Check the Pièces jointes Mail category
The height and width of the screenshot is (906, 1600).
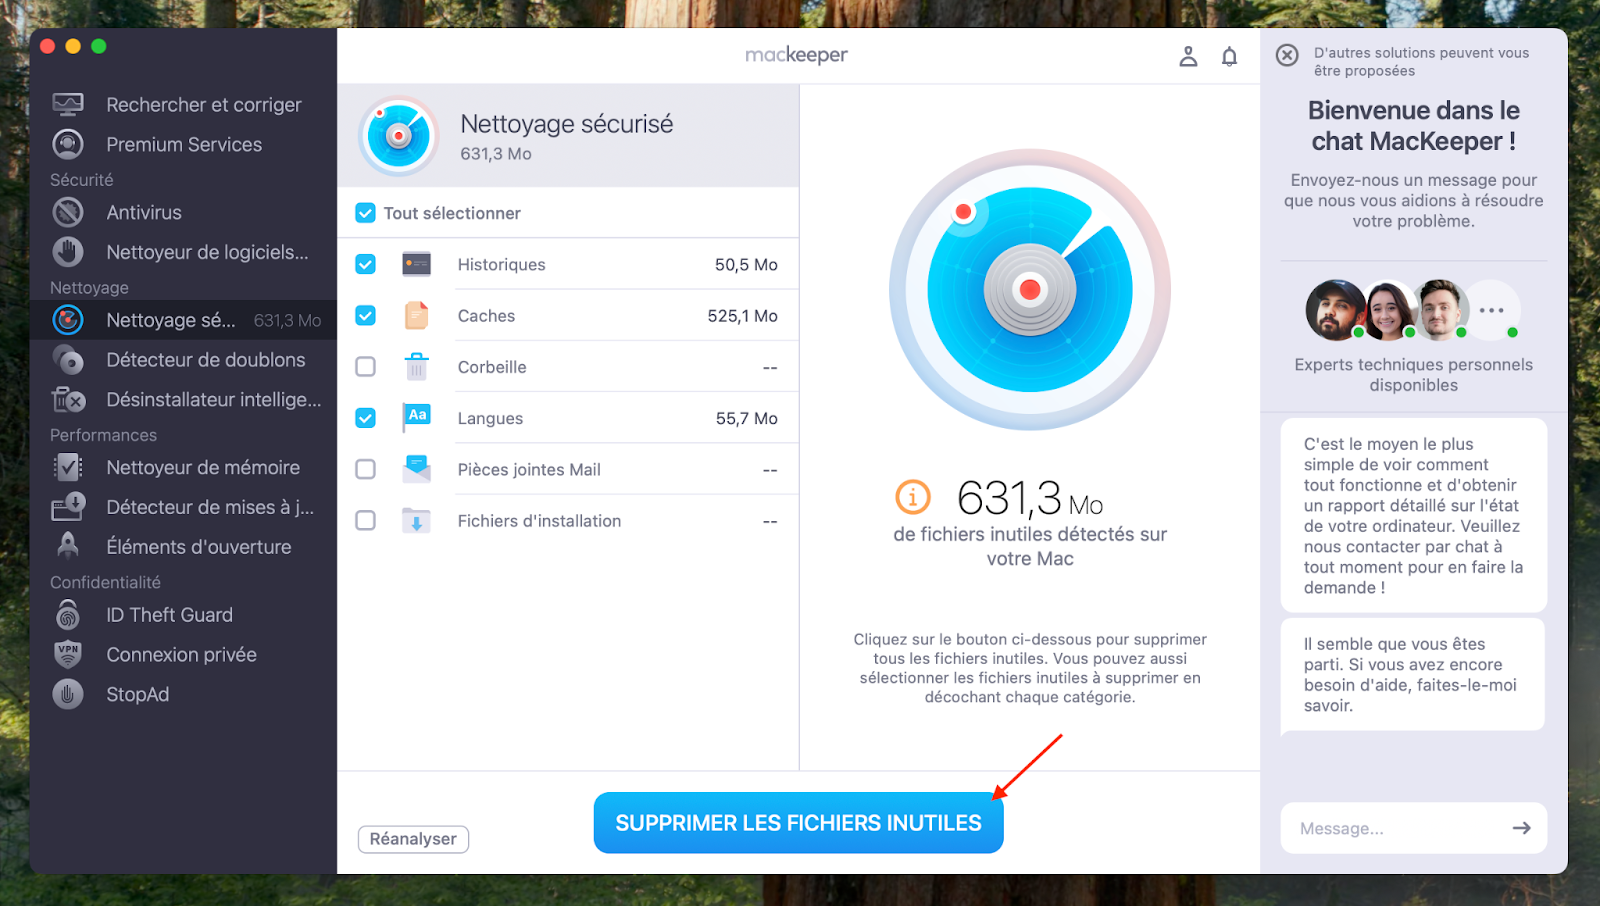coord(365,468)
